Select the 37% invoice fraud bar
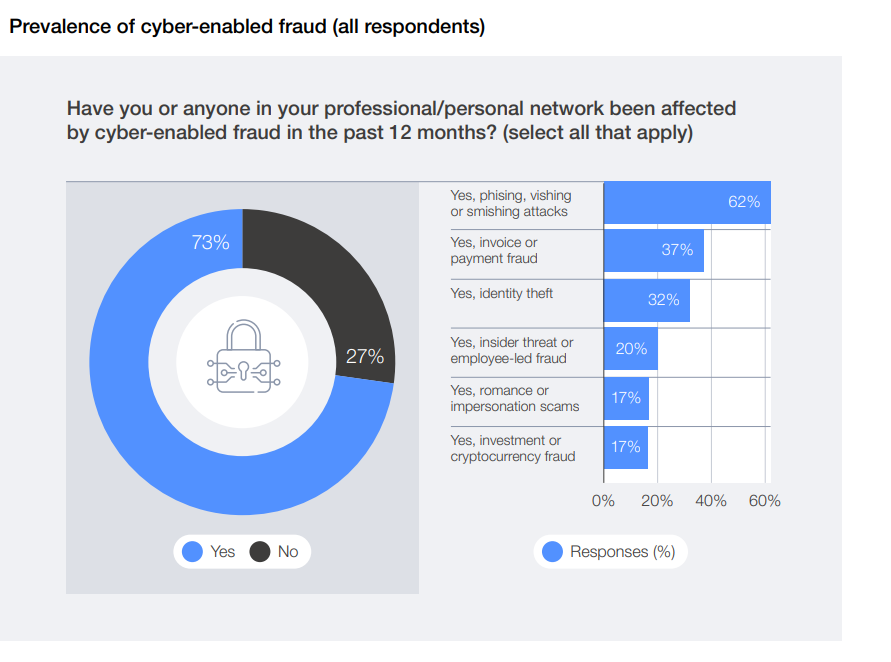The width and height of the screenshot is (891, 662). 653,250
